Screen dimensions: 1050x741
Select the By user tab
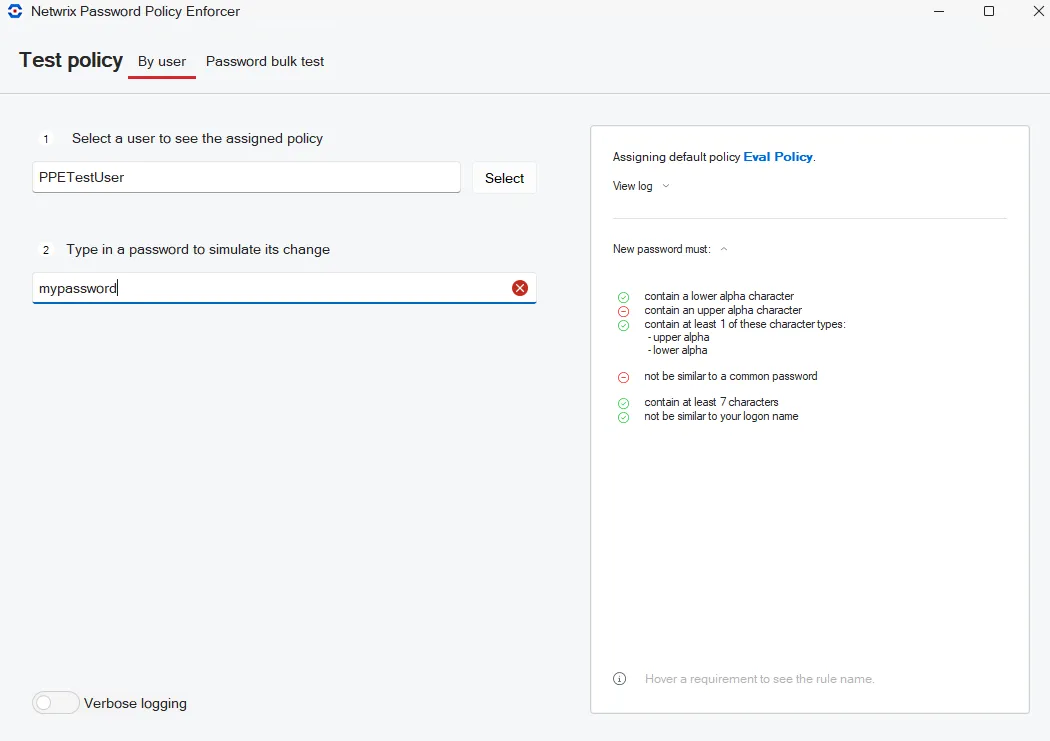(x=162, y=62)
